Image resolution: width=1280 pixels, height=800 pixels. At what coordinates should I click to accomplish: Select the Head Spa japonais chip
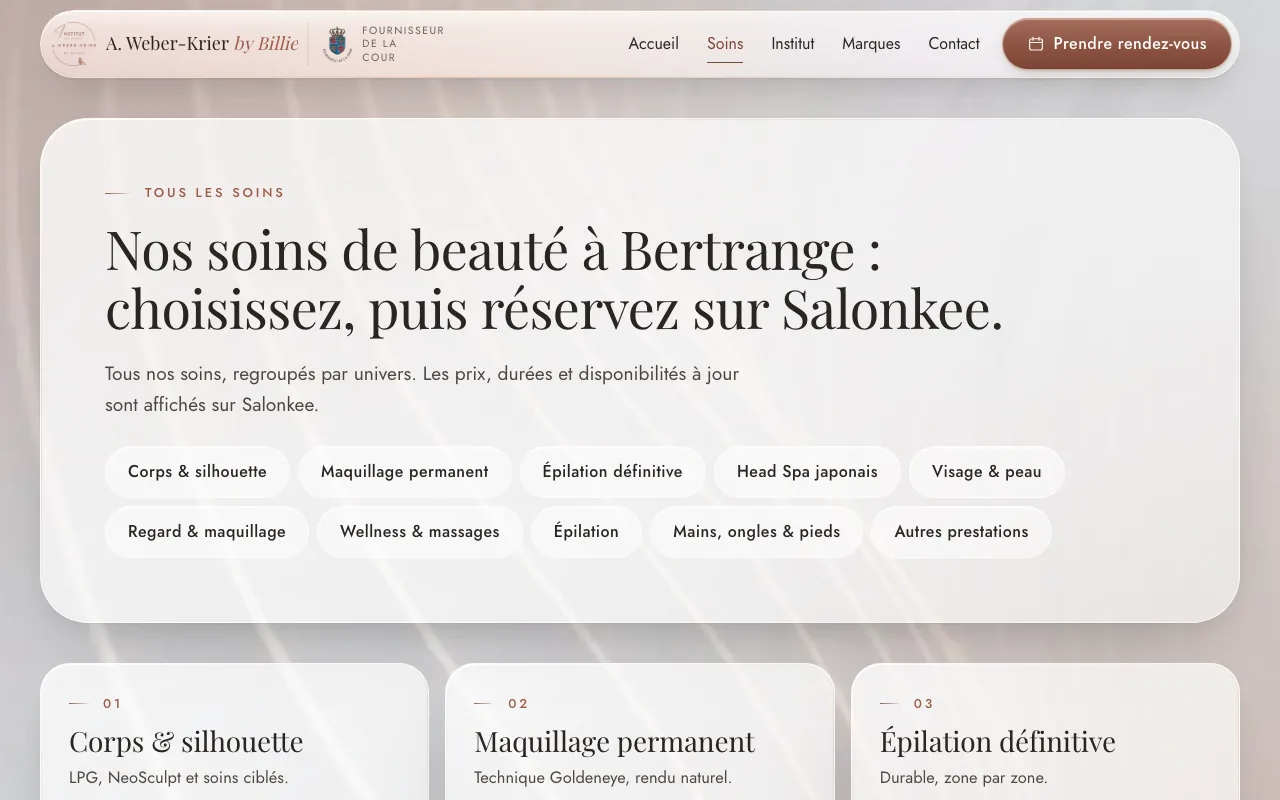pyautogui.click(x=807, y=472)
